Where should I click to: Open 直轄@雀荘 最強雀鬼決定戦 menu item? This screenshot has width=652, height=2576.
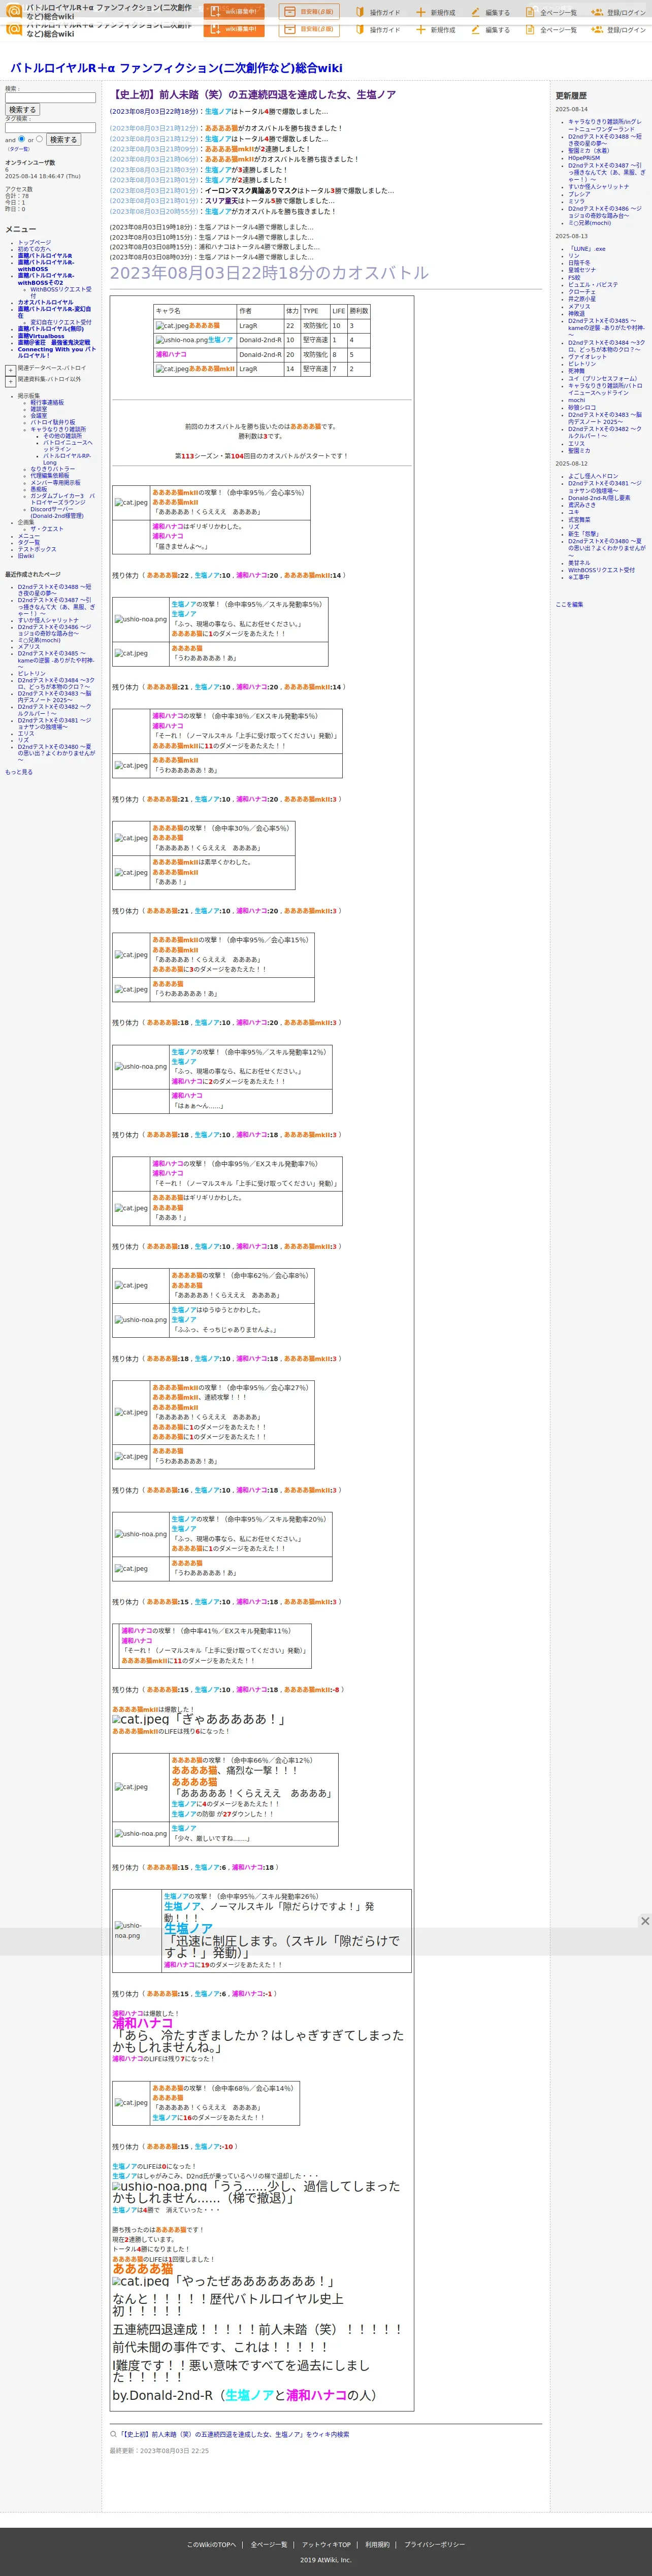[53, 342]
